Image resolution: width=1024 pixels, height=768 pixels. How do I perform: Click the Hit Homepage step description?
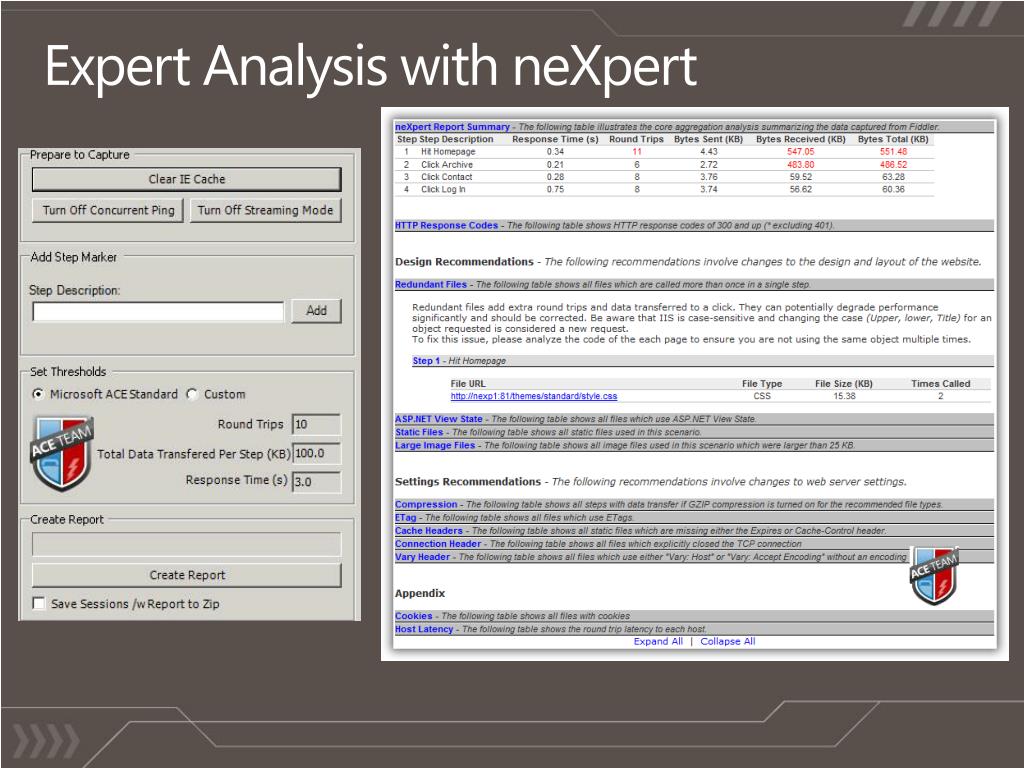(448, 152)
